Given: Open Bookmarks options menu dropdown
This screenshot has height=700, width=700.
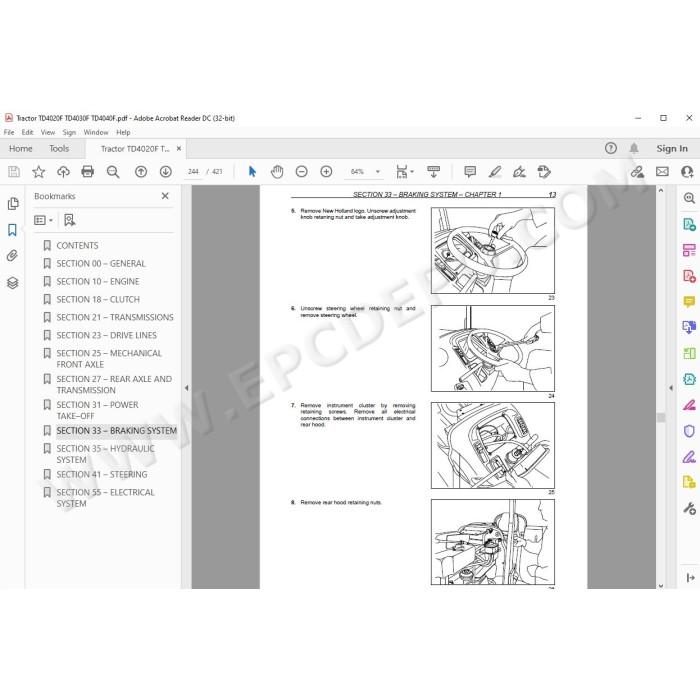Looking at the screenshot, I should coord(44,220).
